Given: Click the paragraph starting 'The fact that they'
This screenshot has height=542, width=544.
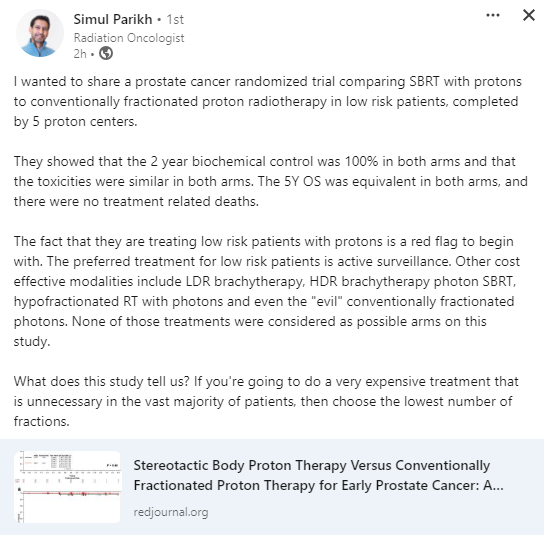Looking at the screenshot, I should coord(267,291).
